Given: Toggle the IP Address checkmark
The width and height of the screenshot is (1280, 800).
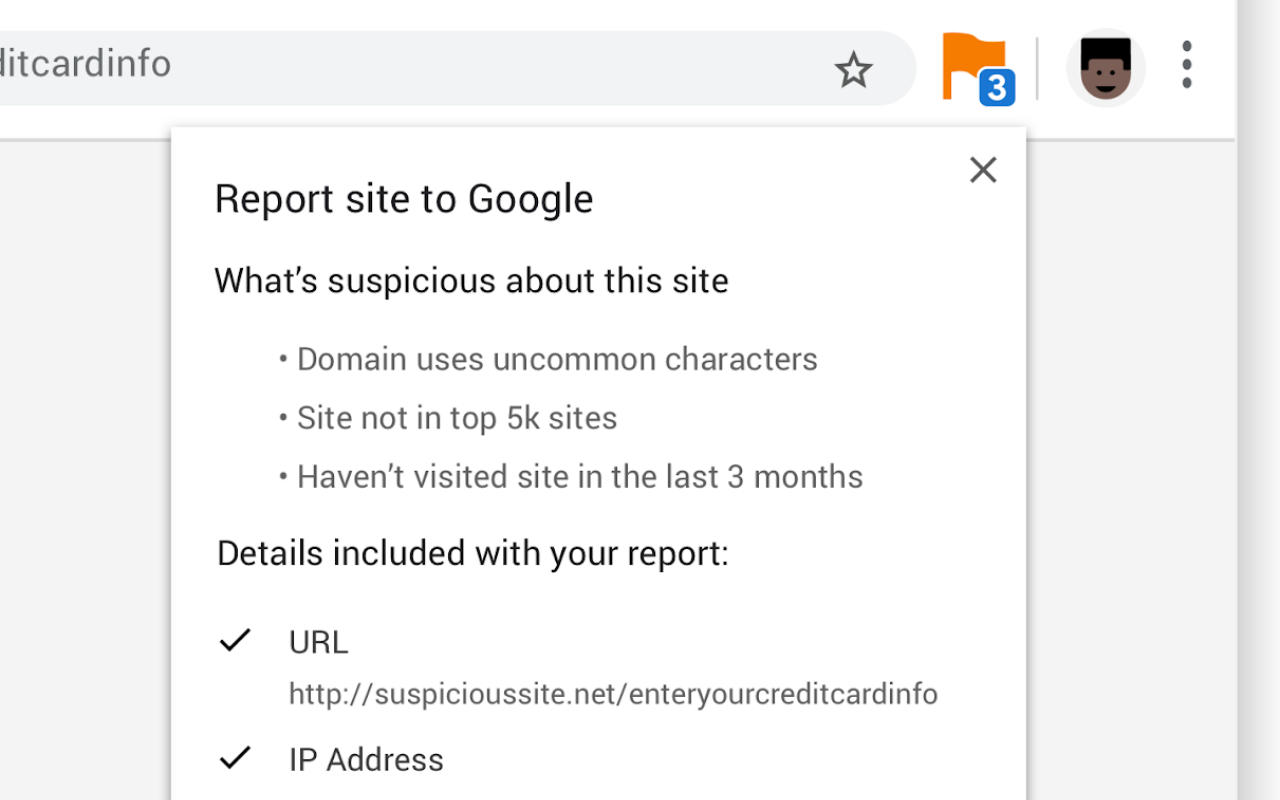Looking at the screenshot, I should [235, 758].
